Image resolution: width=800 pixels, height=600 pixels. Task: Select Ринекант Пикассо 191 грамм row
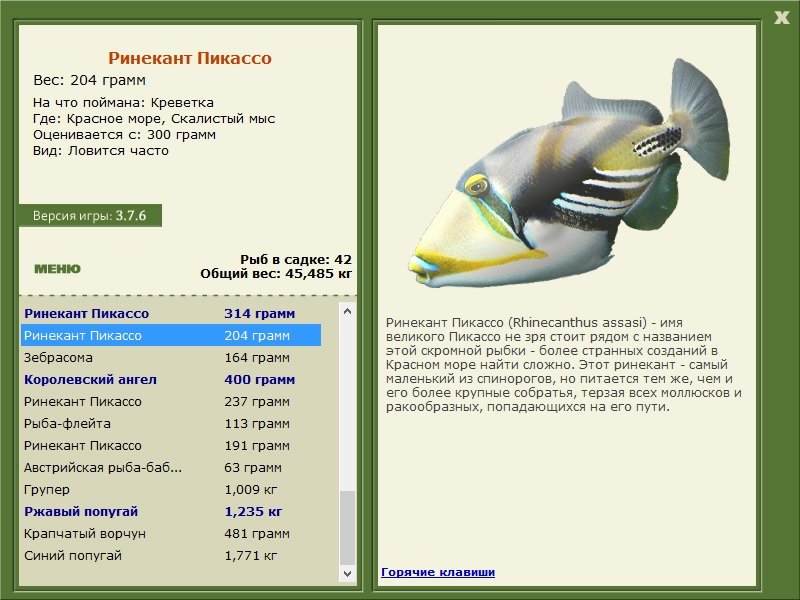(171, 445)
